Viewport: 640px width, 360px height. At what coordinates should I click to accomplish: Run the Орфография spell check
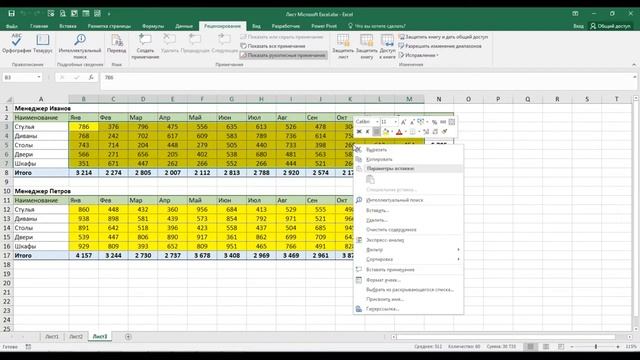point(16,44)
